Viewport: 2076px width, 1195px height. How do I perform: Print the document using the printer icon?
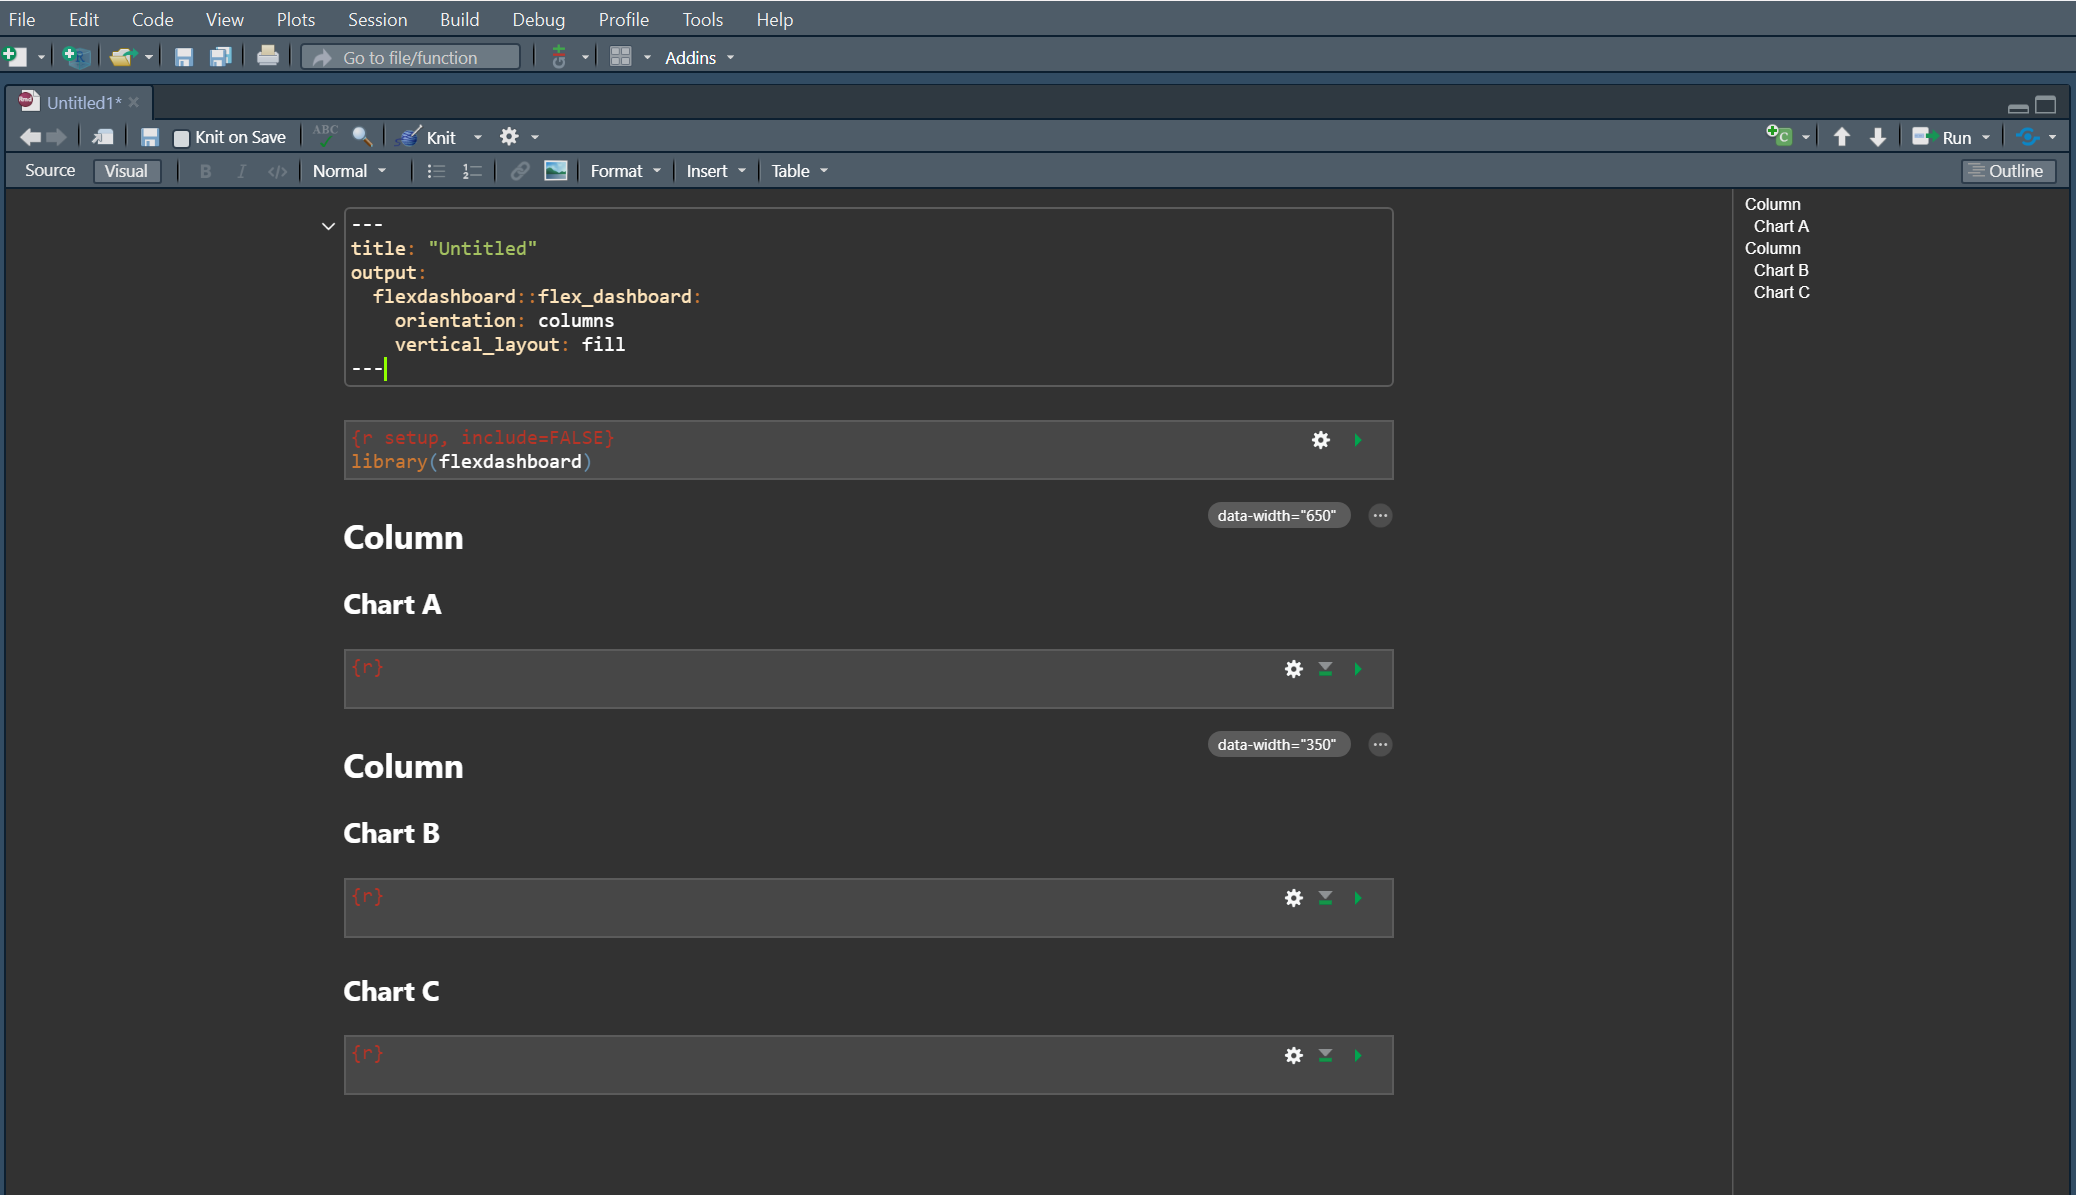[267, 56]
